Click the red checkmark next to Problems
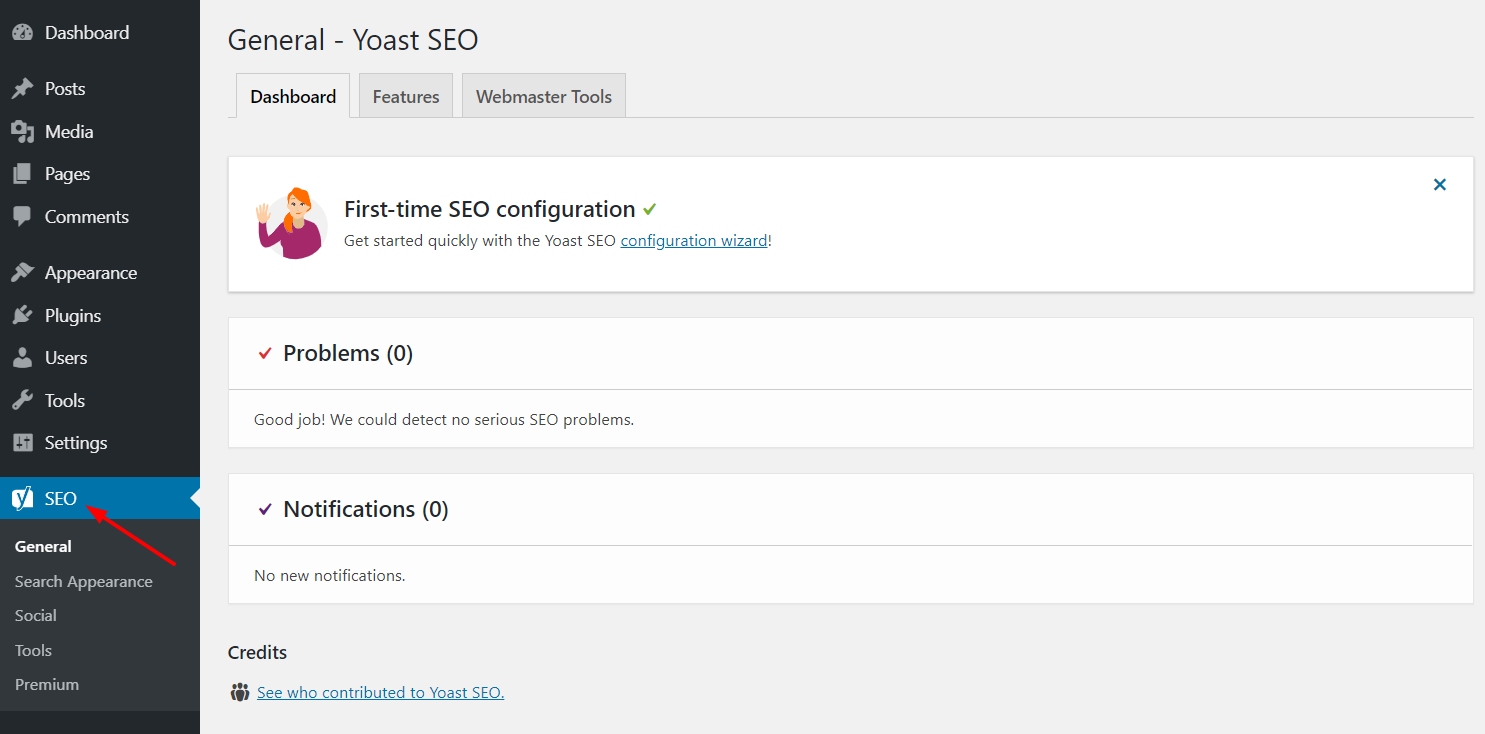The width and height of the screenshot is (1485, 734). pyautogui.click(x=265, y=353)
